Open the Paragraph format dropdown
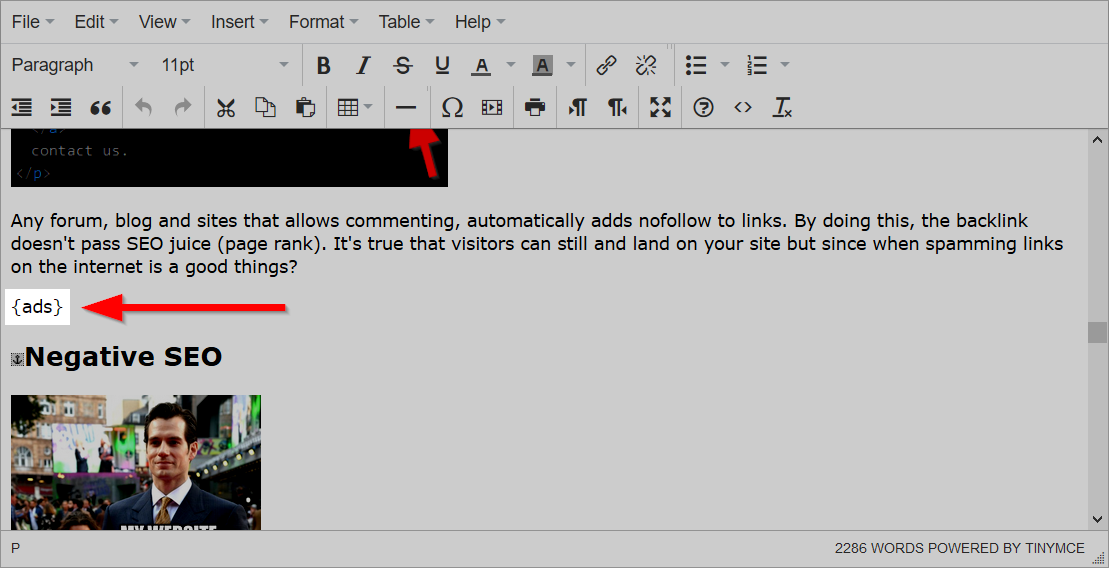 74,65
